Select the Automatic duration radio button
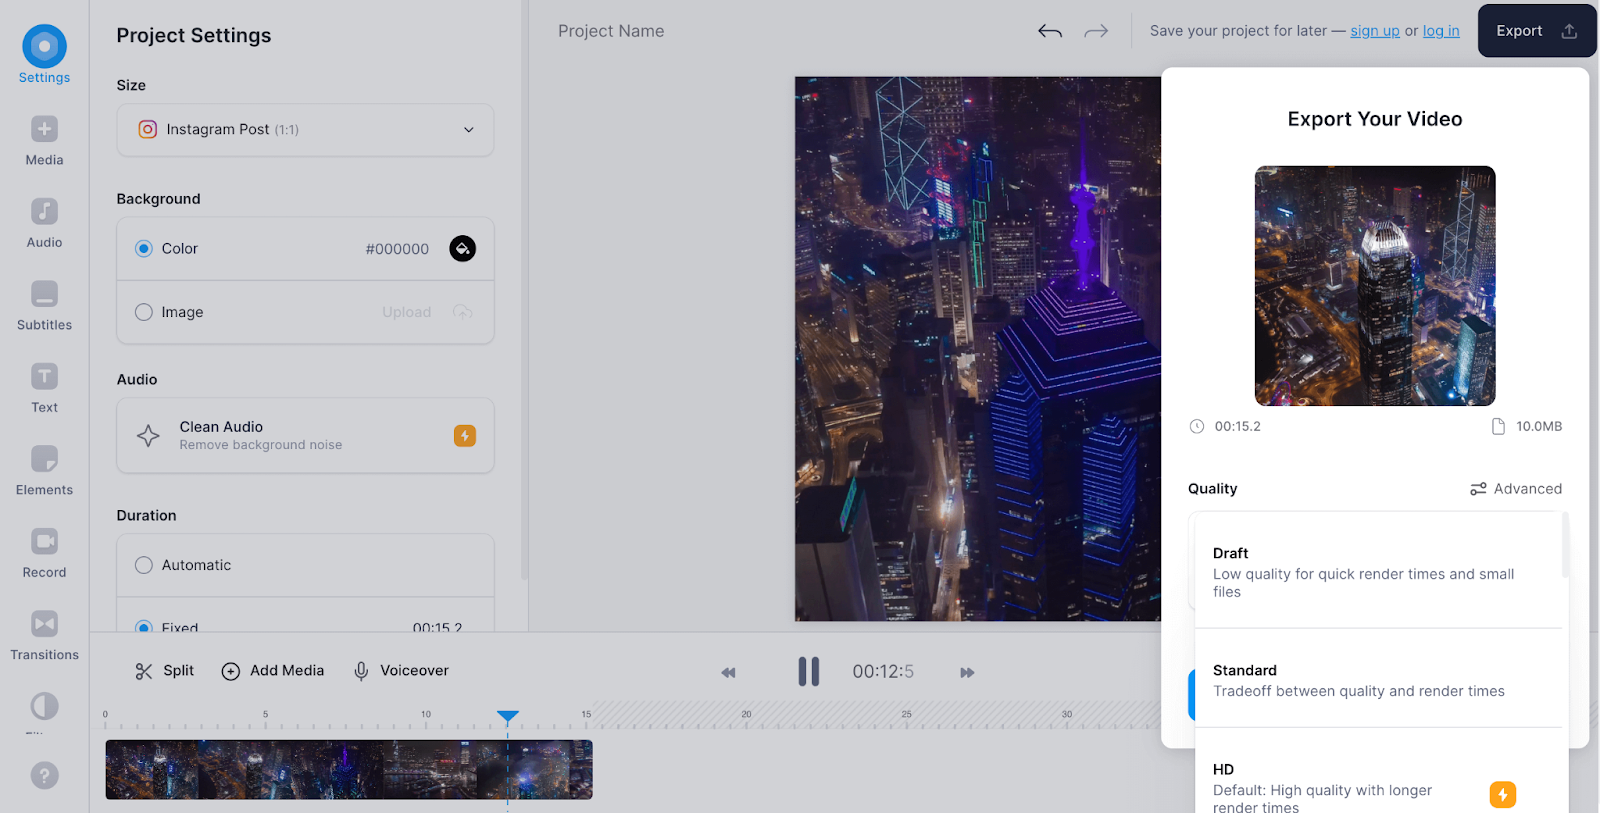 pyautogui.click(x=144, y=565)
